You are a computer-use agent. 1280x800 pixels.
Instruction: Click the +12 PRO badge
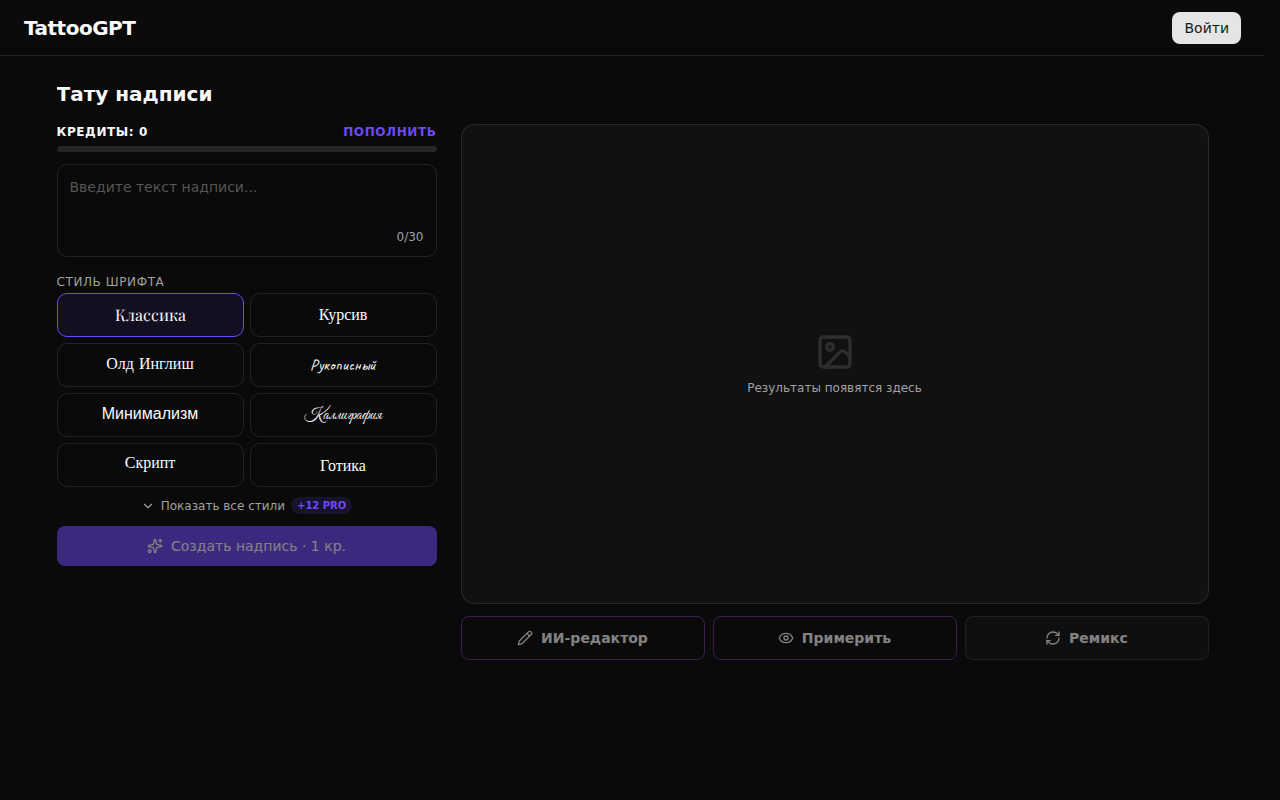(321, 506)
